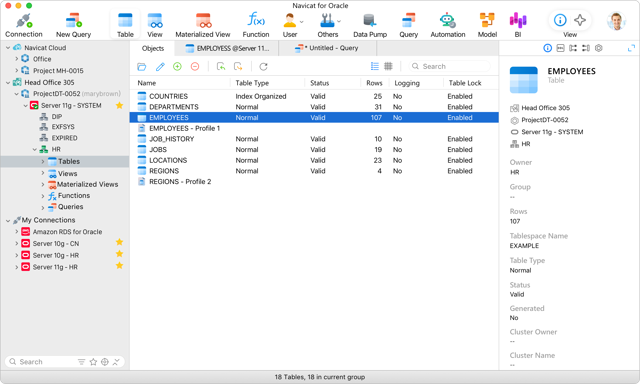Viewport: 640px width, 384px height.
Task: Show the DDL tab icon in the right pane
Action: coord(560,48)
